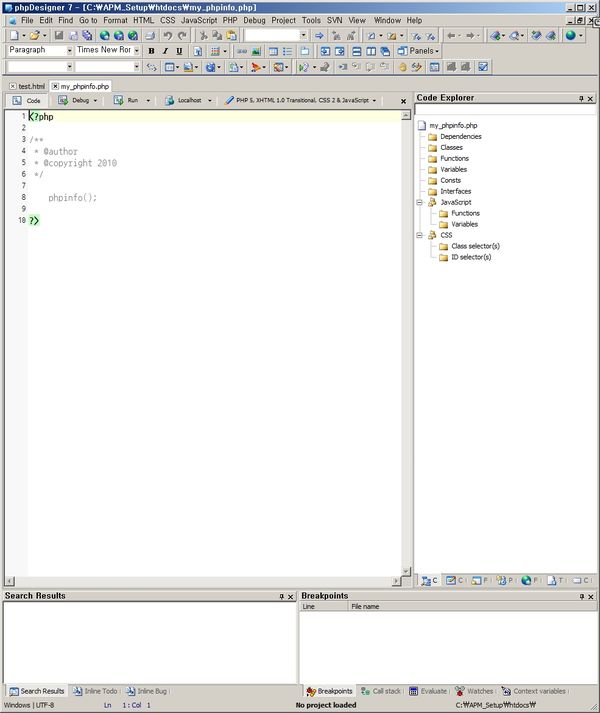600x713 pixels.
Task: Collapse the JavaScript tree node
Action: (420, 202)
